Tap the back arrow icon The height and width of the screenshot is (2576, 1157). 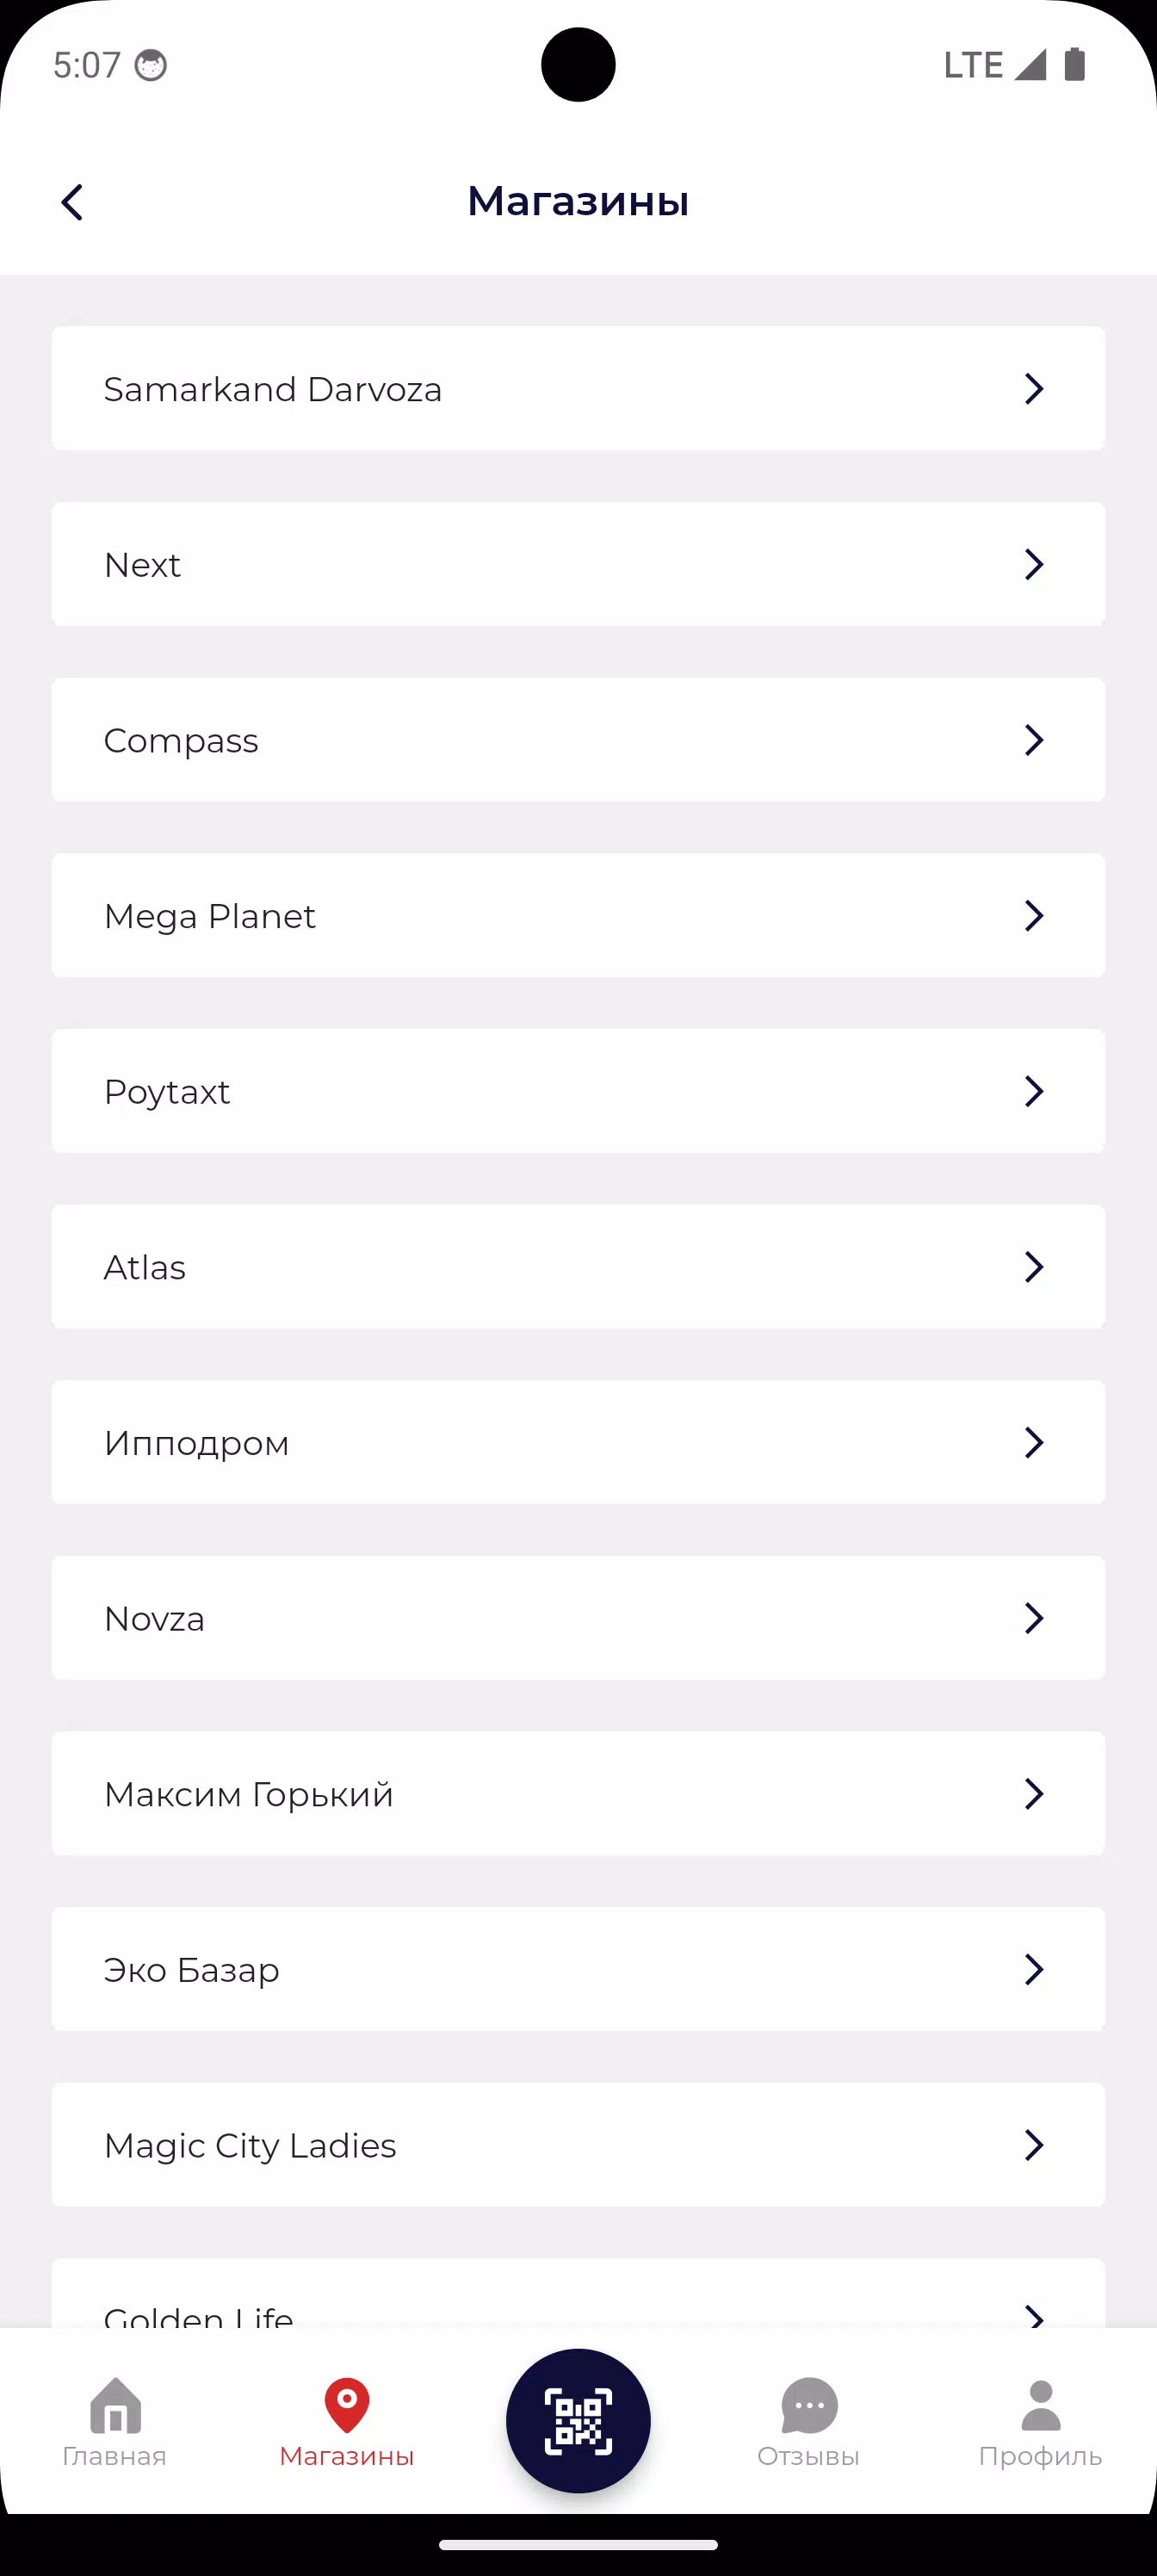[x=72, y=202]
